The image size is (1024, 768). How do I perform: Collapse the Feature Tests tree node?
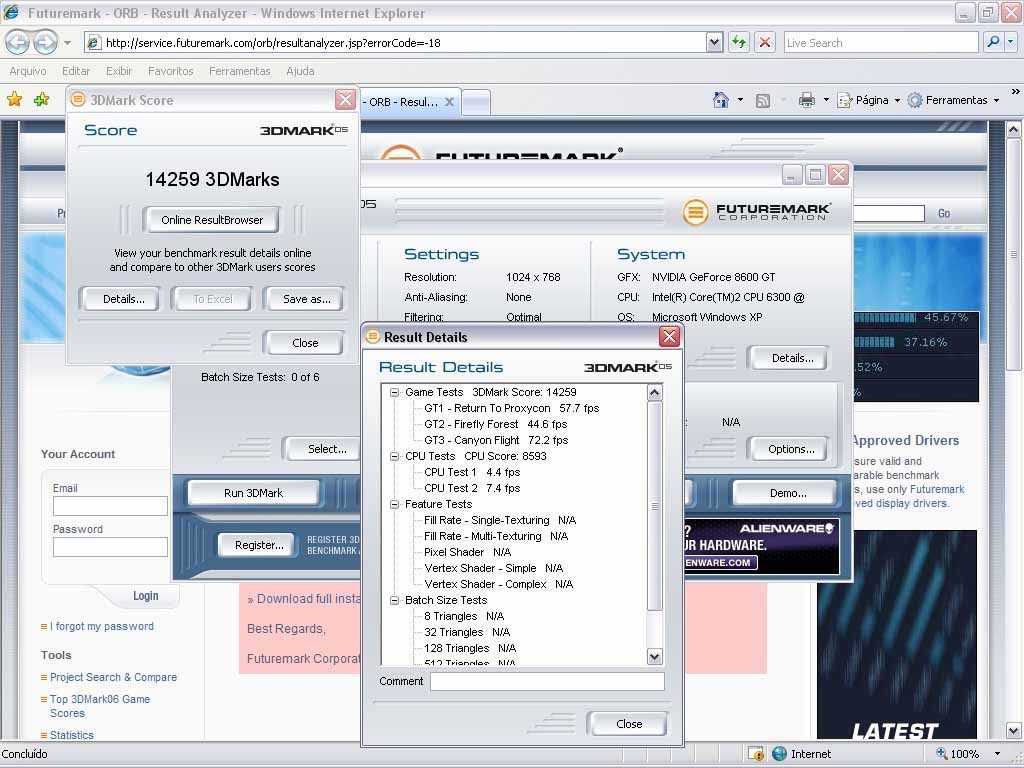pos(394,504)
